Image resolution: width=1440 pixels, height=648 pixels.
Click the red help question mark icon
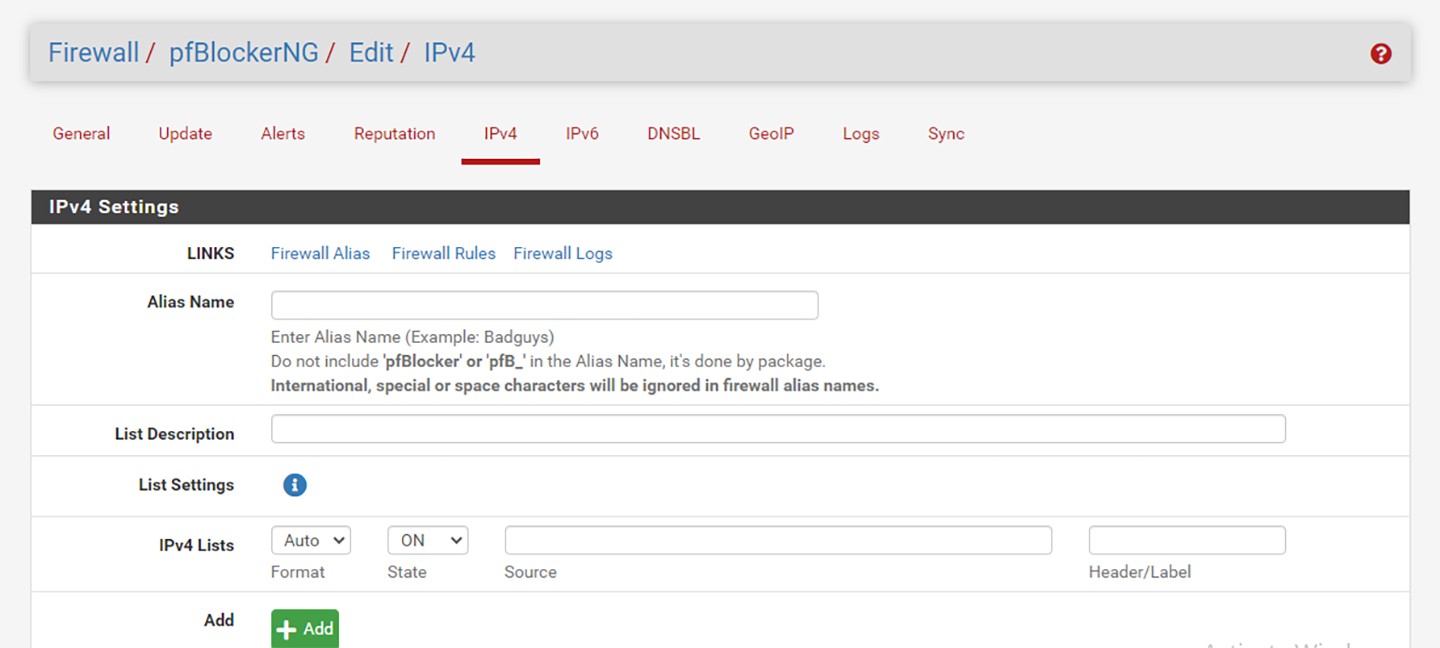pyautogui.click(x=1381, y=54)
